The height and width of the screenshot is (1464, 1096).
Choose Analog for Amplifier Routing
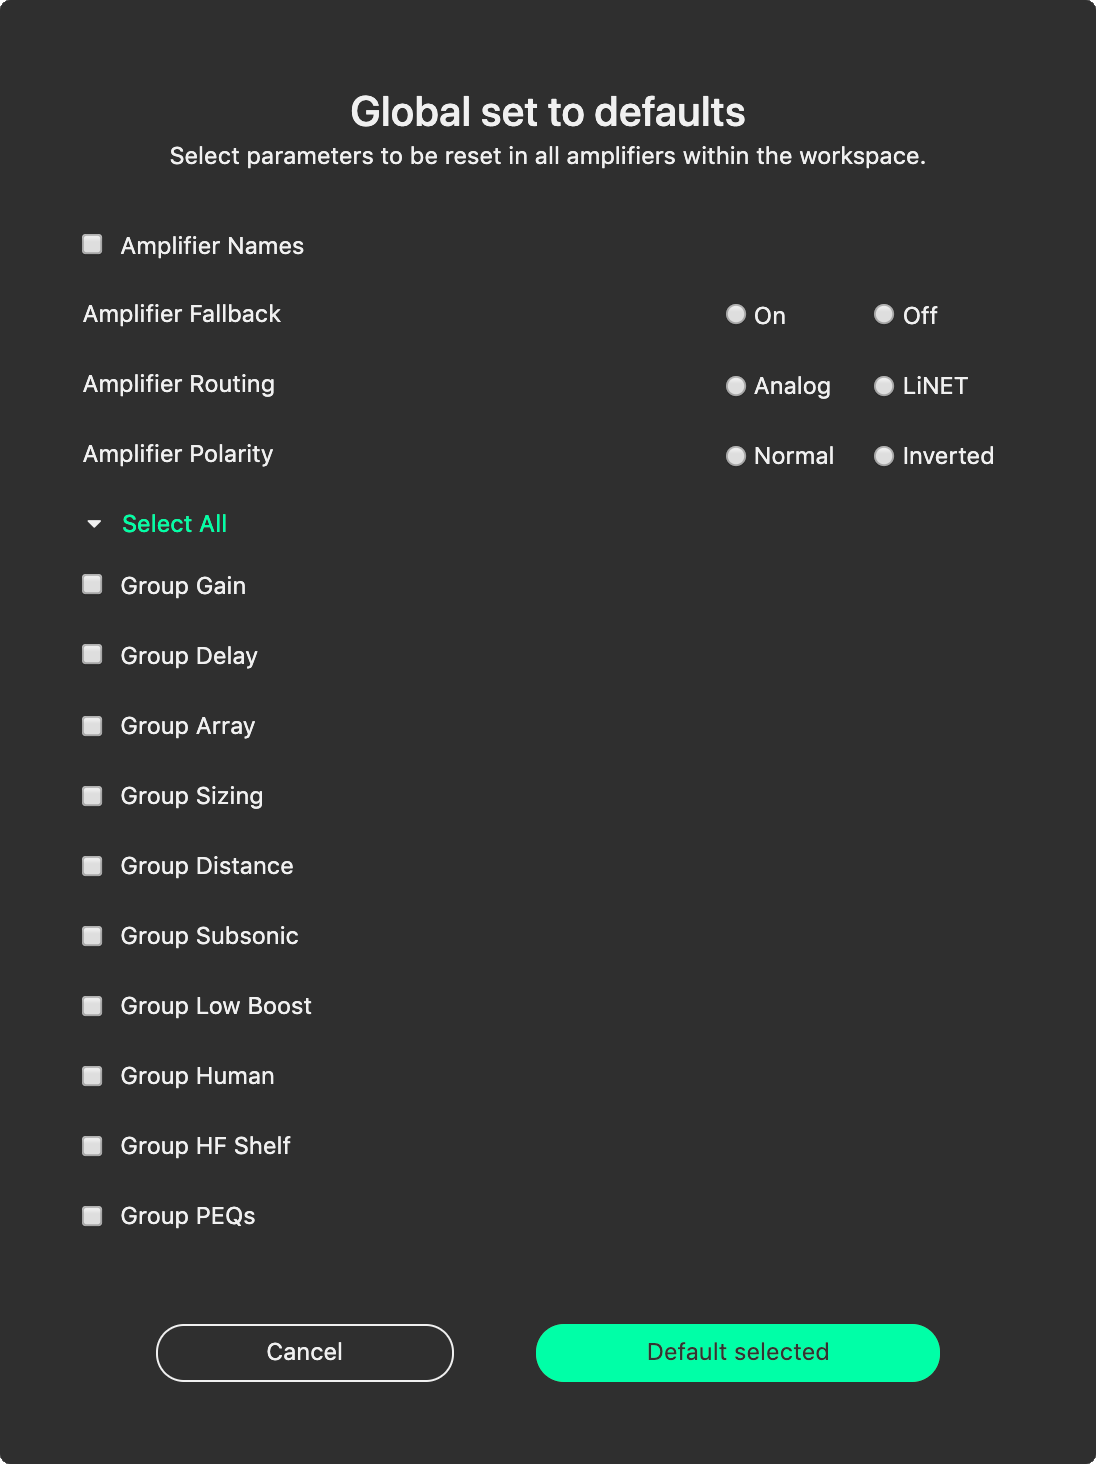tap(736, 385)
